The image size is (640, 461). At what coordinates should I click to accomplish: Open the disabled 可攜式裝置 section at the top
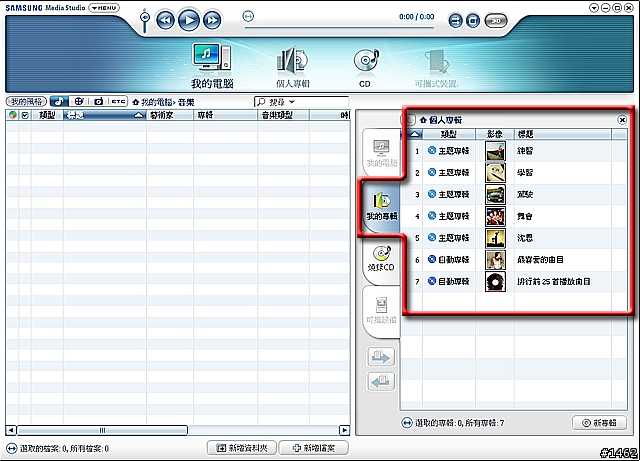tap(436, 69)
